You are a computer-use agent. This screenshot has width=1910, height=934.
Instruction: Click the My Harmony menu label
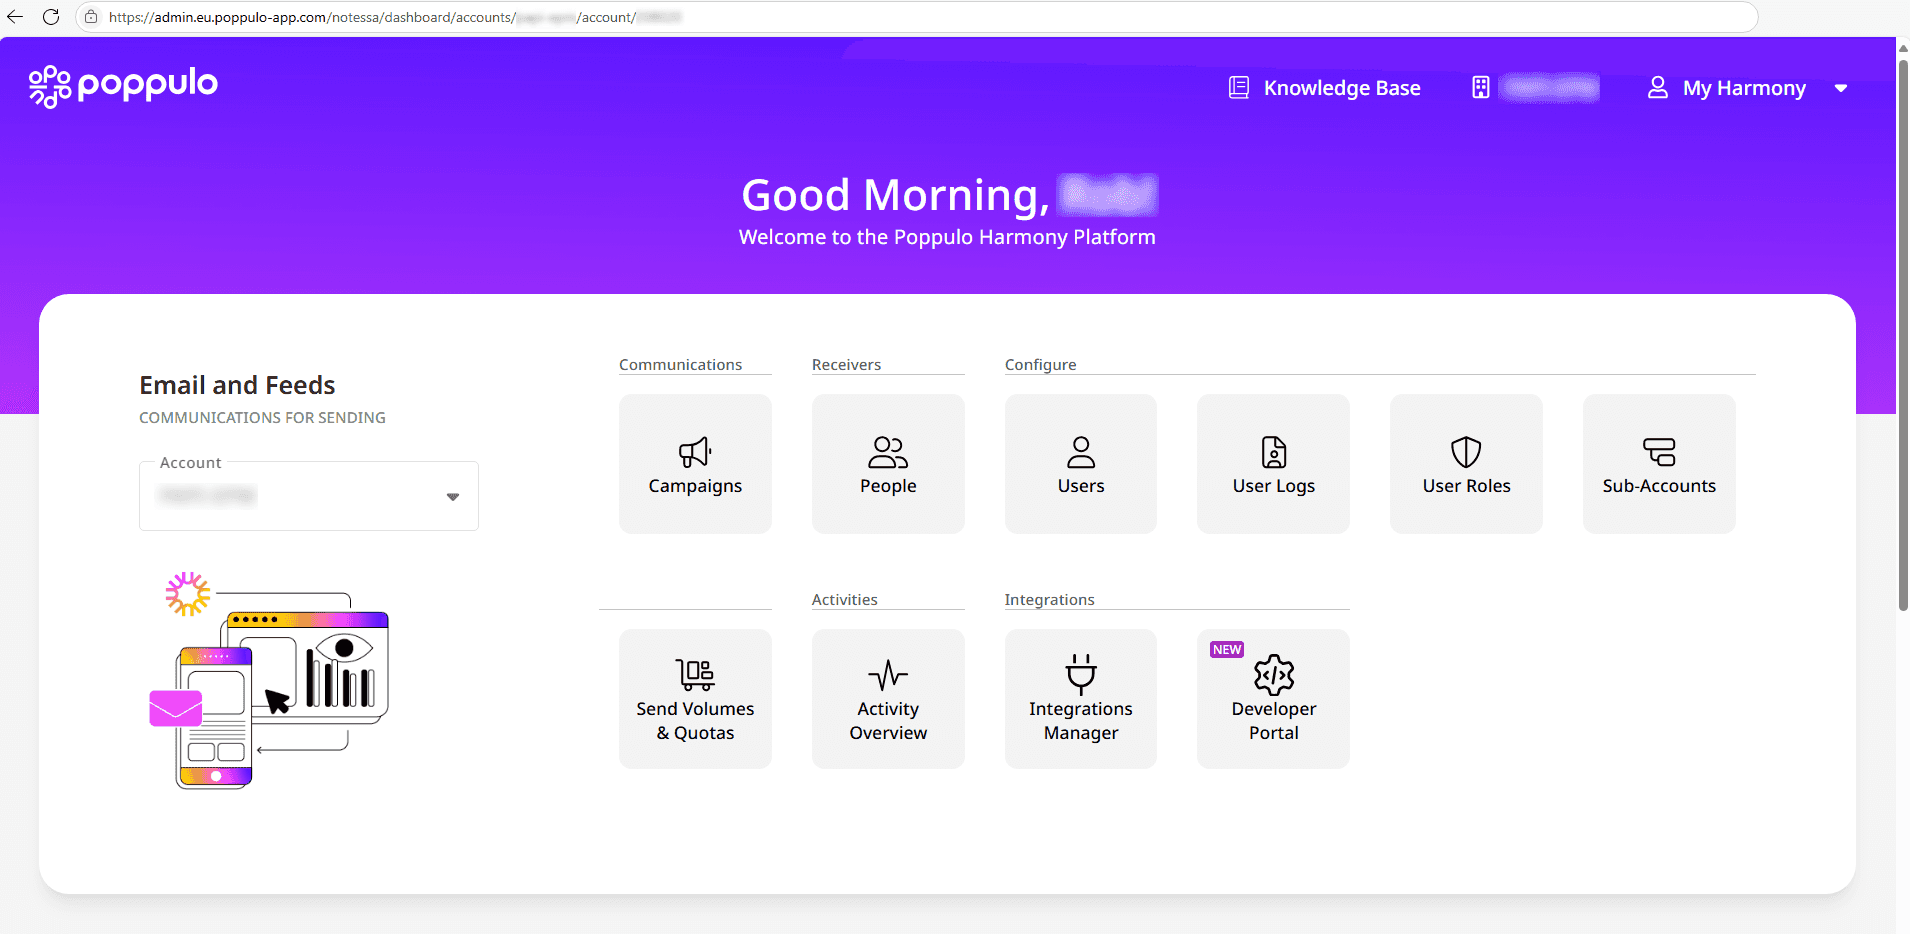click(1744, 88)
